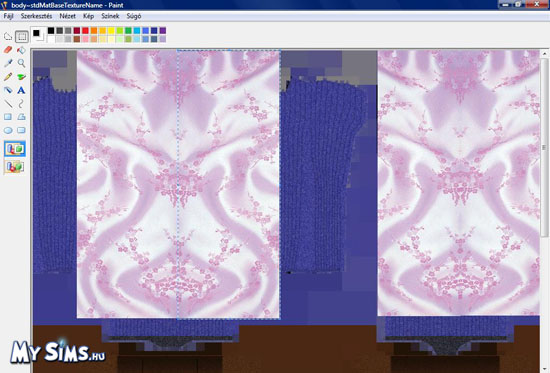Activate the Pick Color eyedropper tool
Viewport: 550px width, 373px height.
pyautogui.click(x=8, y=63)
